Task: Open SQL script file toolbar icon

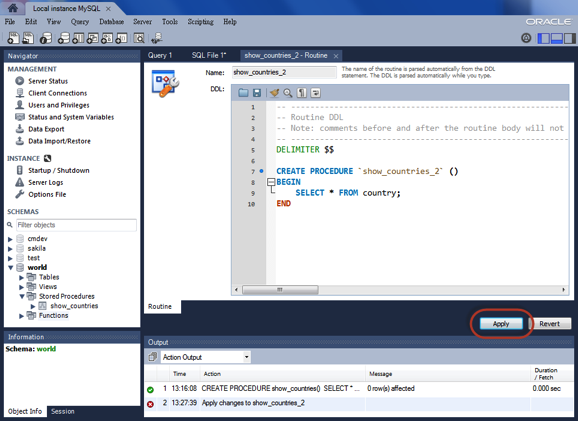Action: tap(28, 38)
